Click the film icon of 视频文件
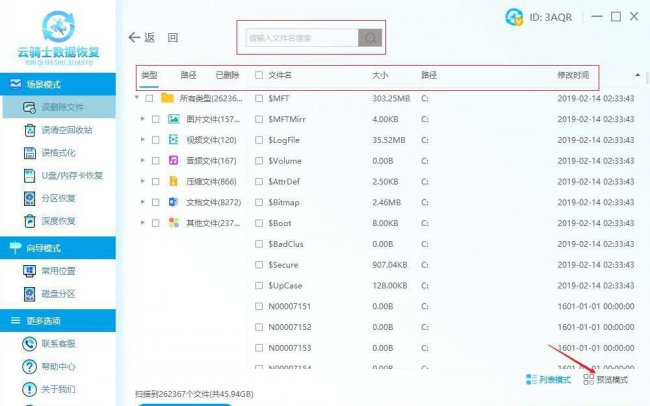The width and height of the screenshot is (650, 406). click(x=173, y=140)
